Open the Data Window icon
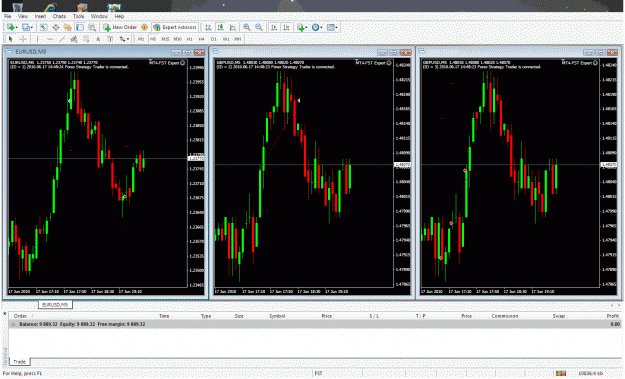 pyautogui.click(x=56, y=27)
